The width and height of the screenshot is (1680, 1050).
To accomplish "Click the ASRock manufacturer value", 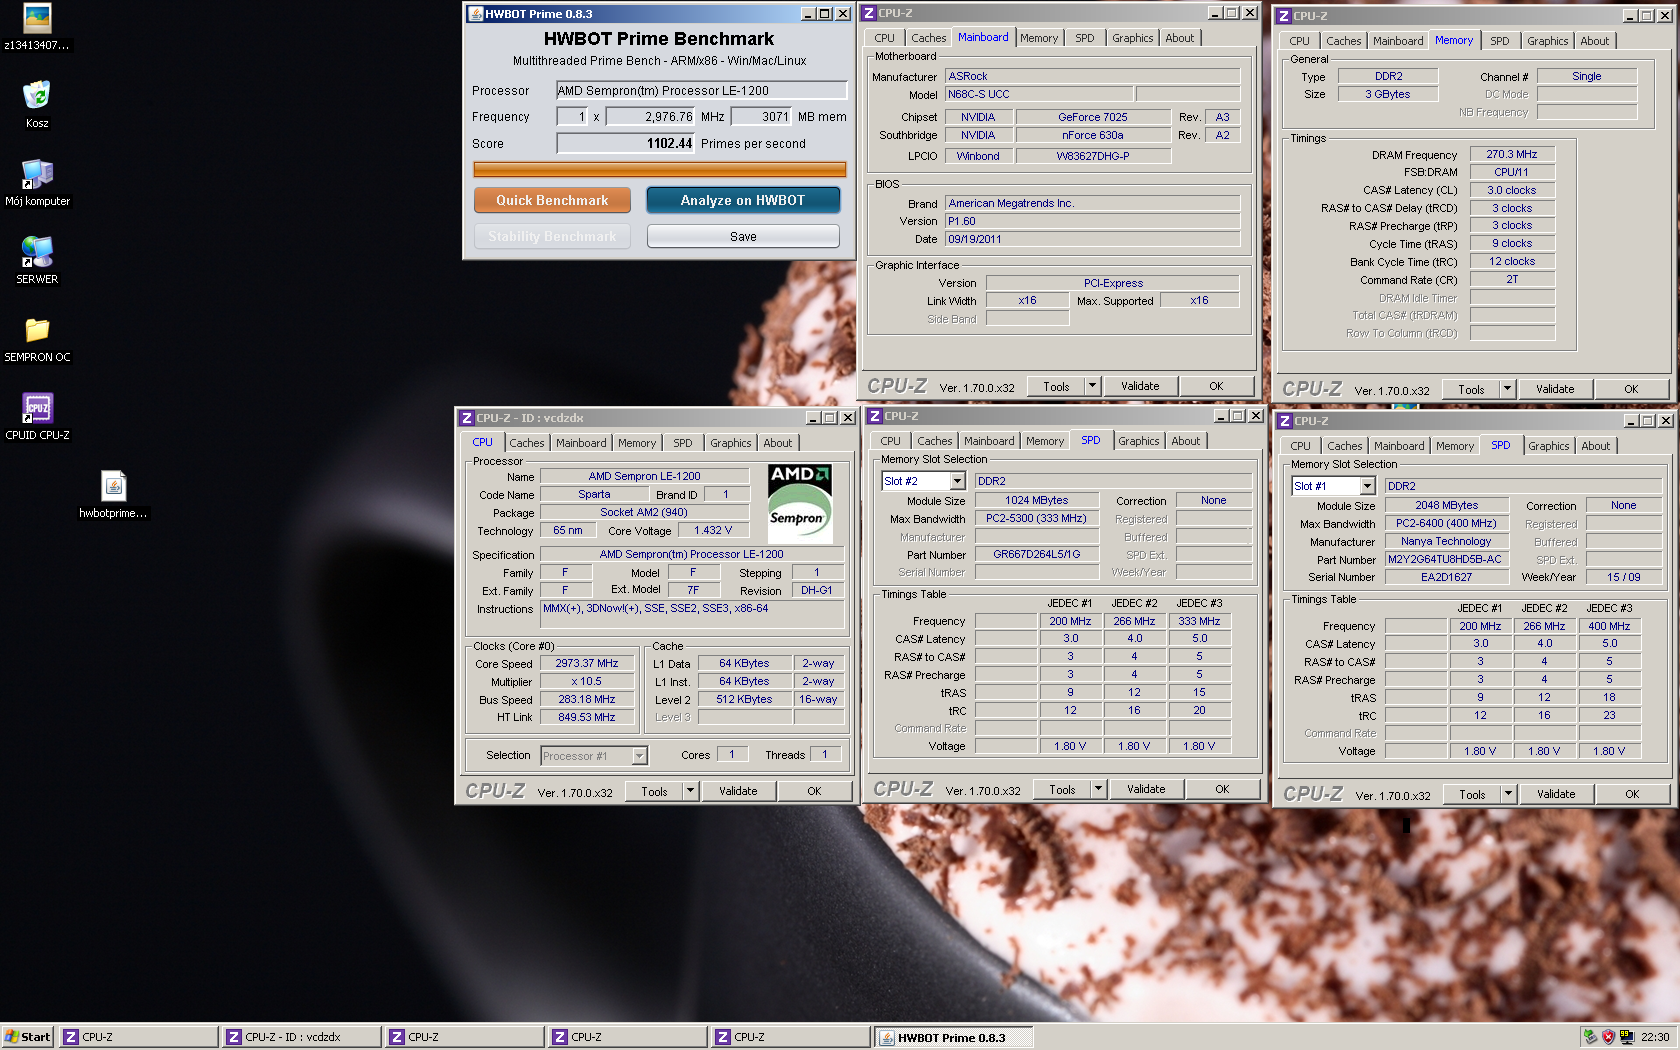I will click(x=1093, y=76).
